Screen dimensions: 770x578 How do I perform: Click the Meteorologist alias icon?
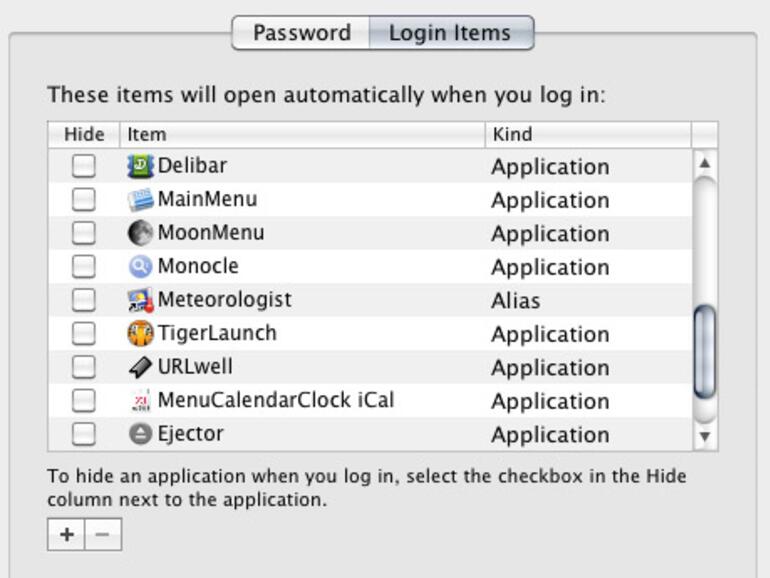pyautogui.click(x=141, y=300)
